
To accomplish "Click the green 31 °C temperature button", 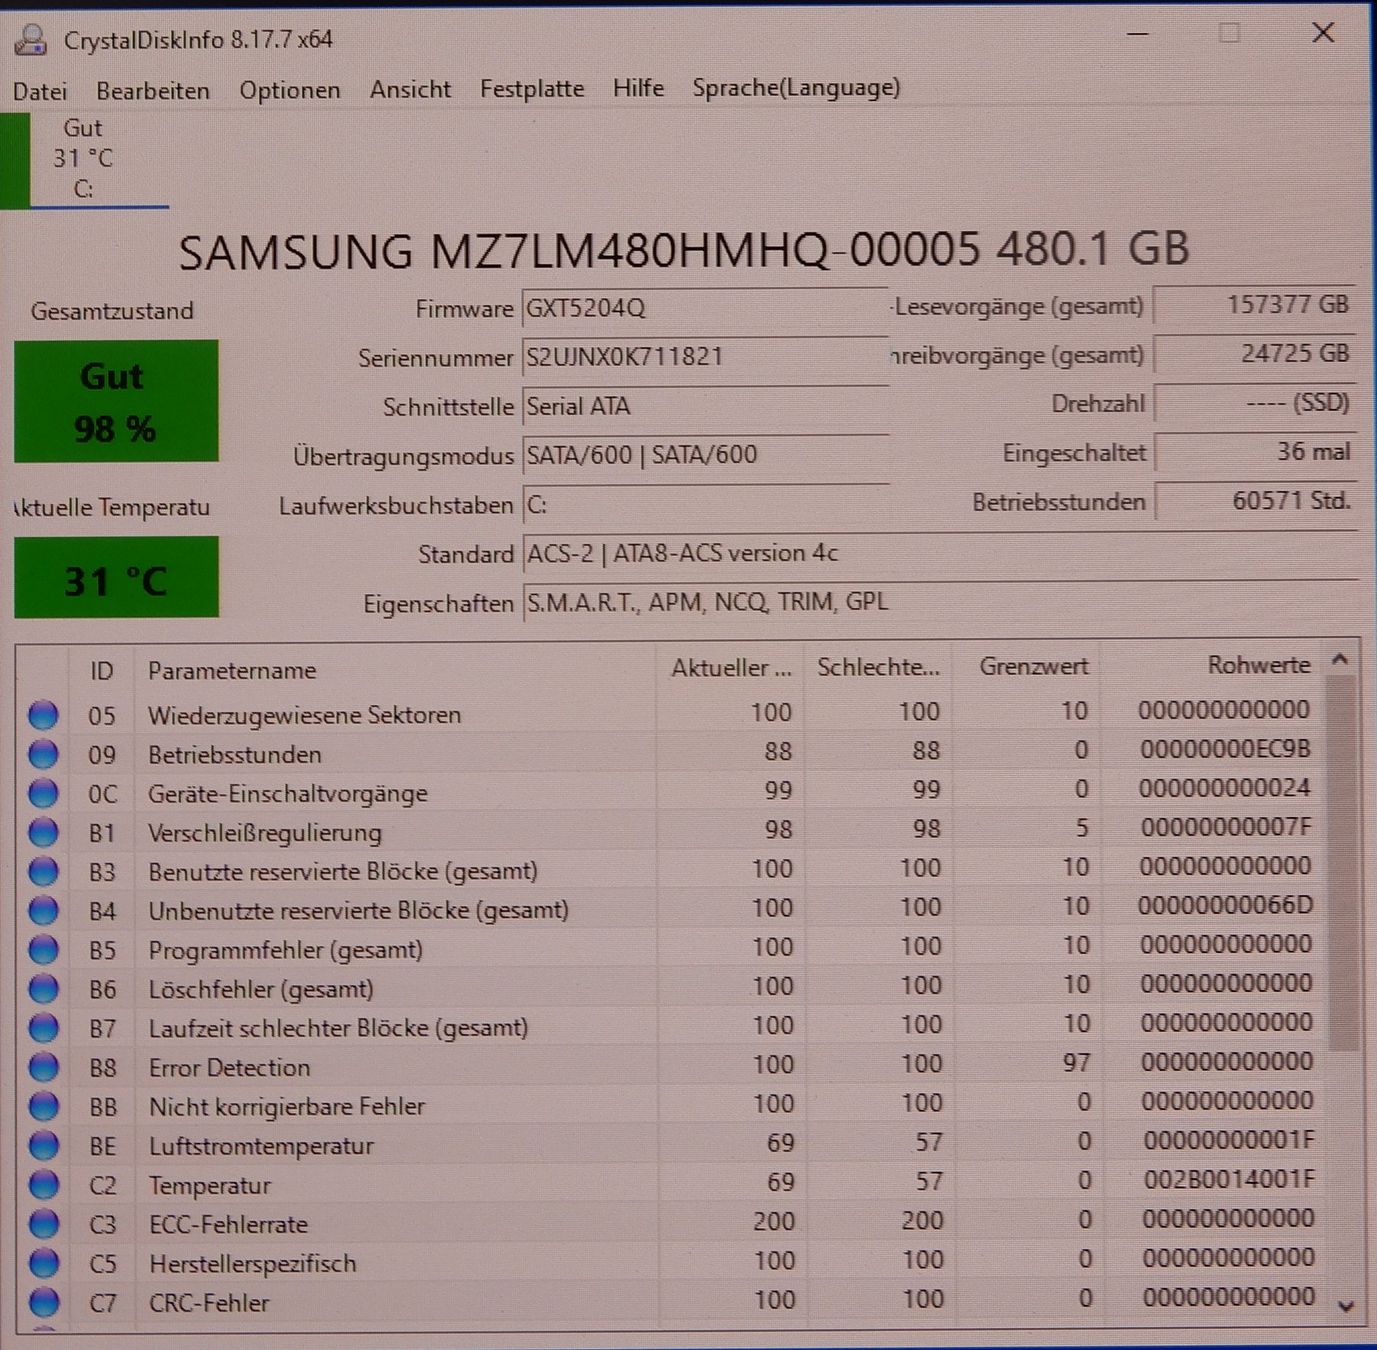I will click(116, 578).
